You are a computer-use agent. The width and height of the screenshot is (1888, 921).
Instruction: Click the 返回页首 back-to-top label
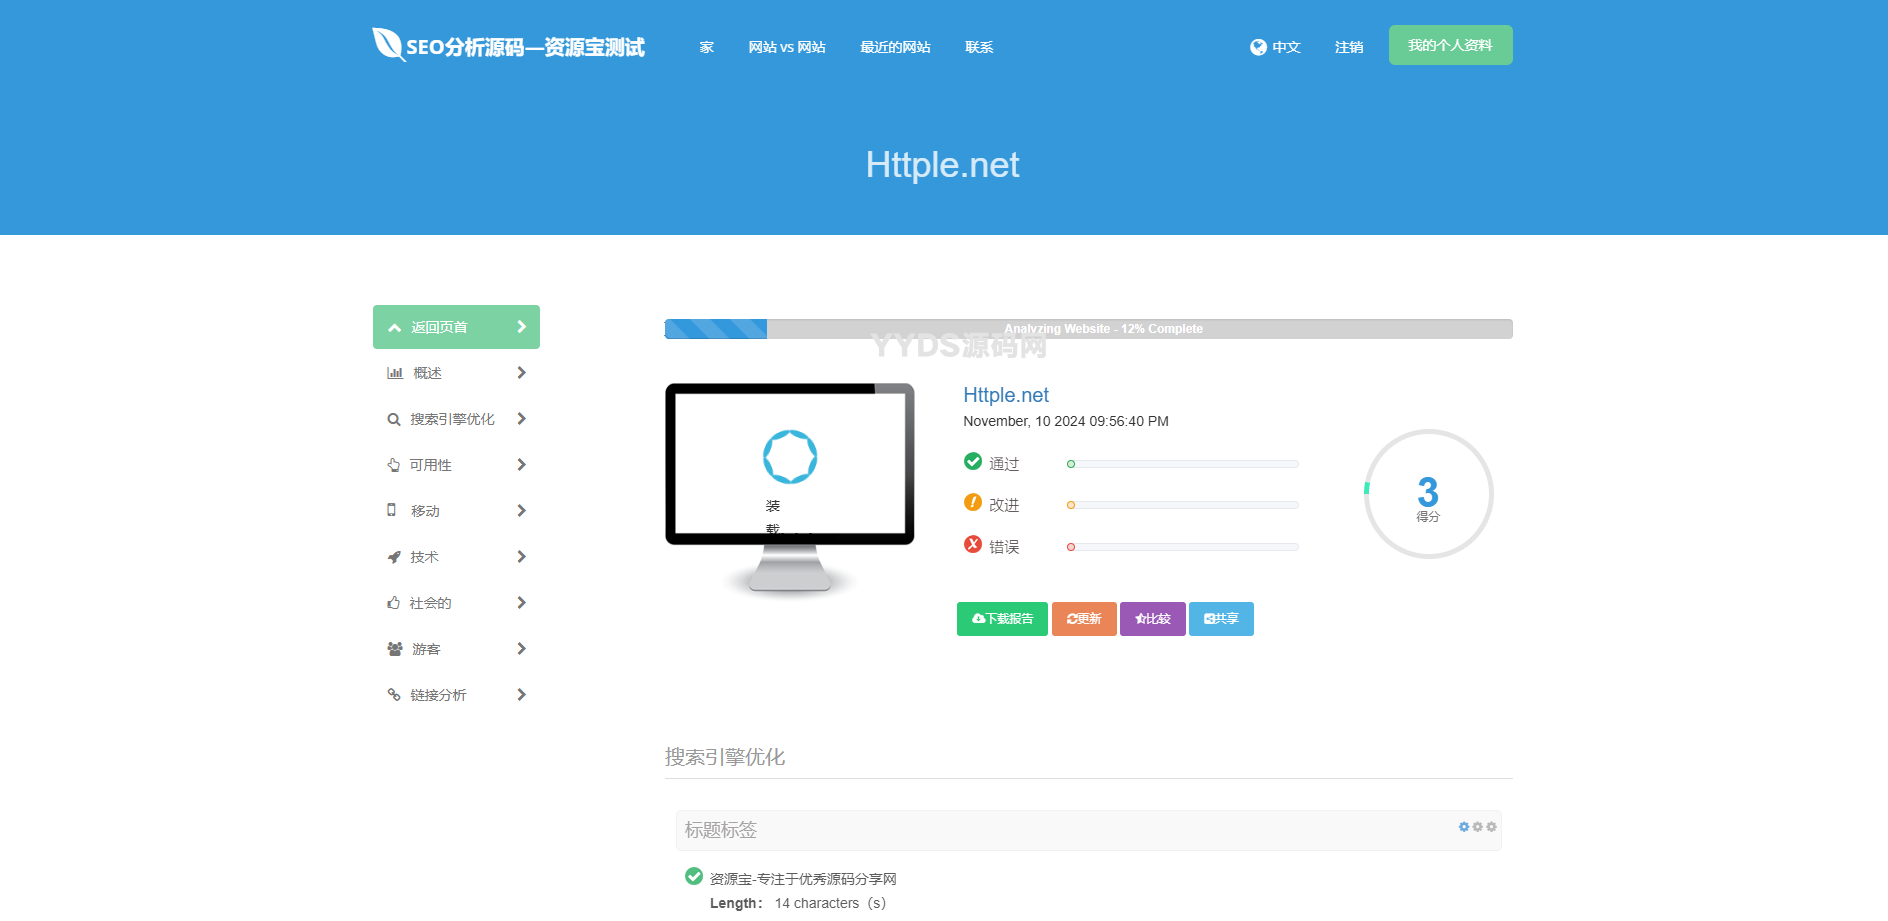coord(439,327)
